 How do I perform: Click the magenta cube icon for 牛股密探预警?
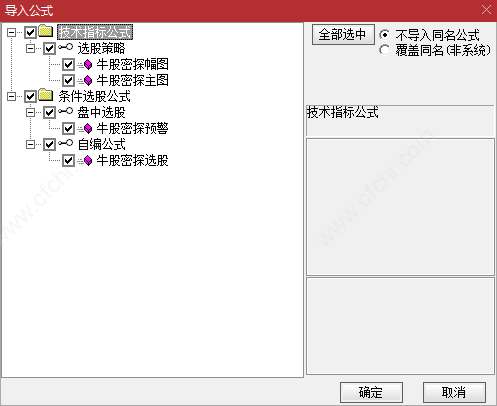coord(88,128)
